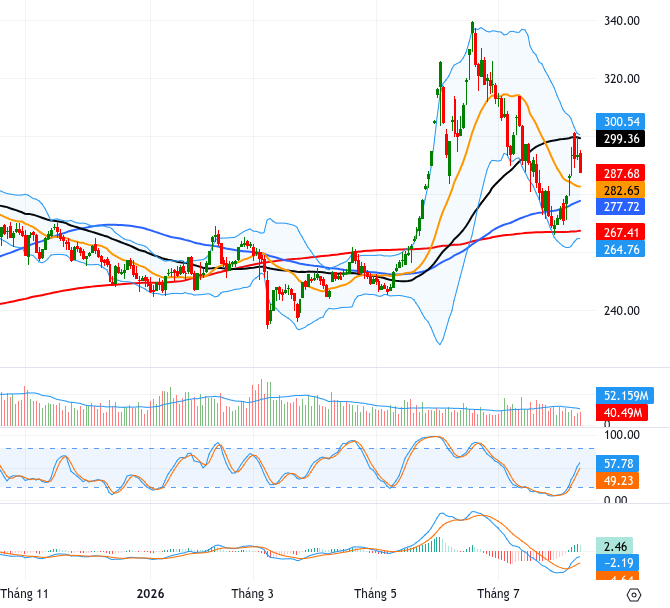Click the Tháng 5 time axis label
The height and width of the screenshot is (608, 670).
[375, 593]
